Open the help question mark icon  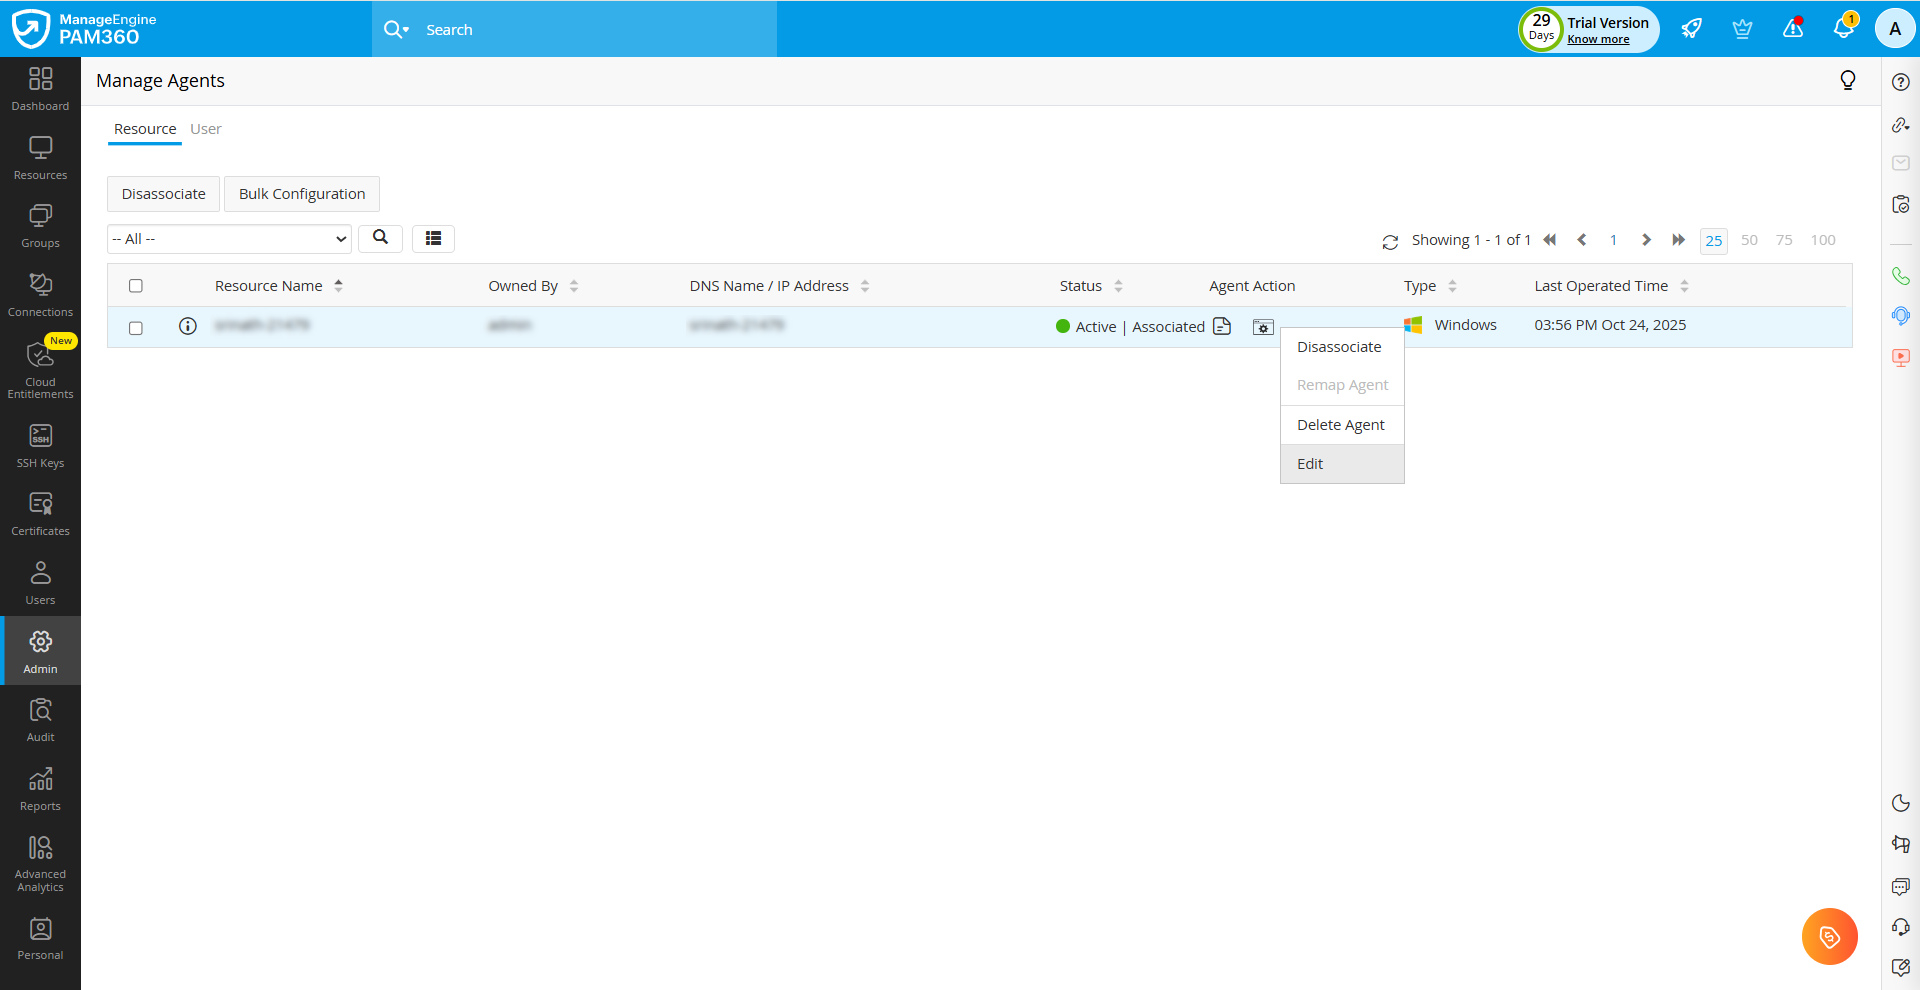click(x=1901, y=82)
